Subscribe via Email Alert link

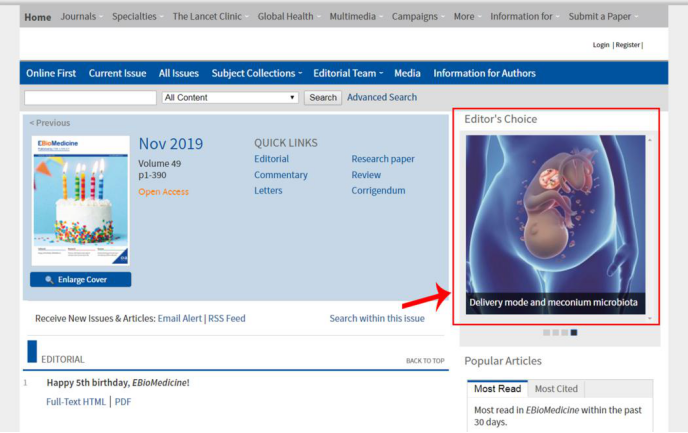pos(179,318)
